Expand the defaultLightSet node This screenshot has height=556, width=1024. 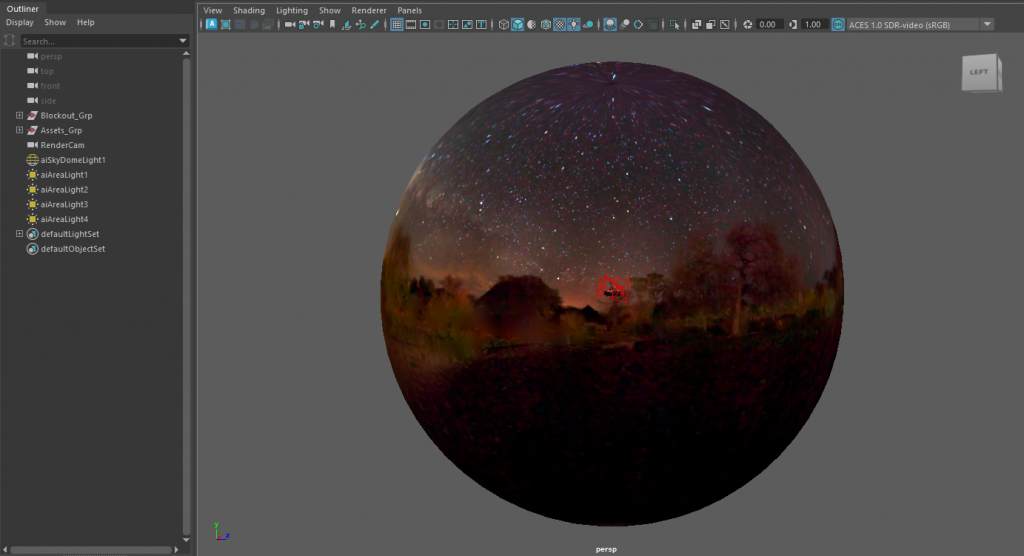(x=20, y=233)
